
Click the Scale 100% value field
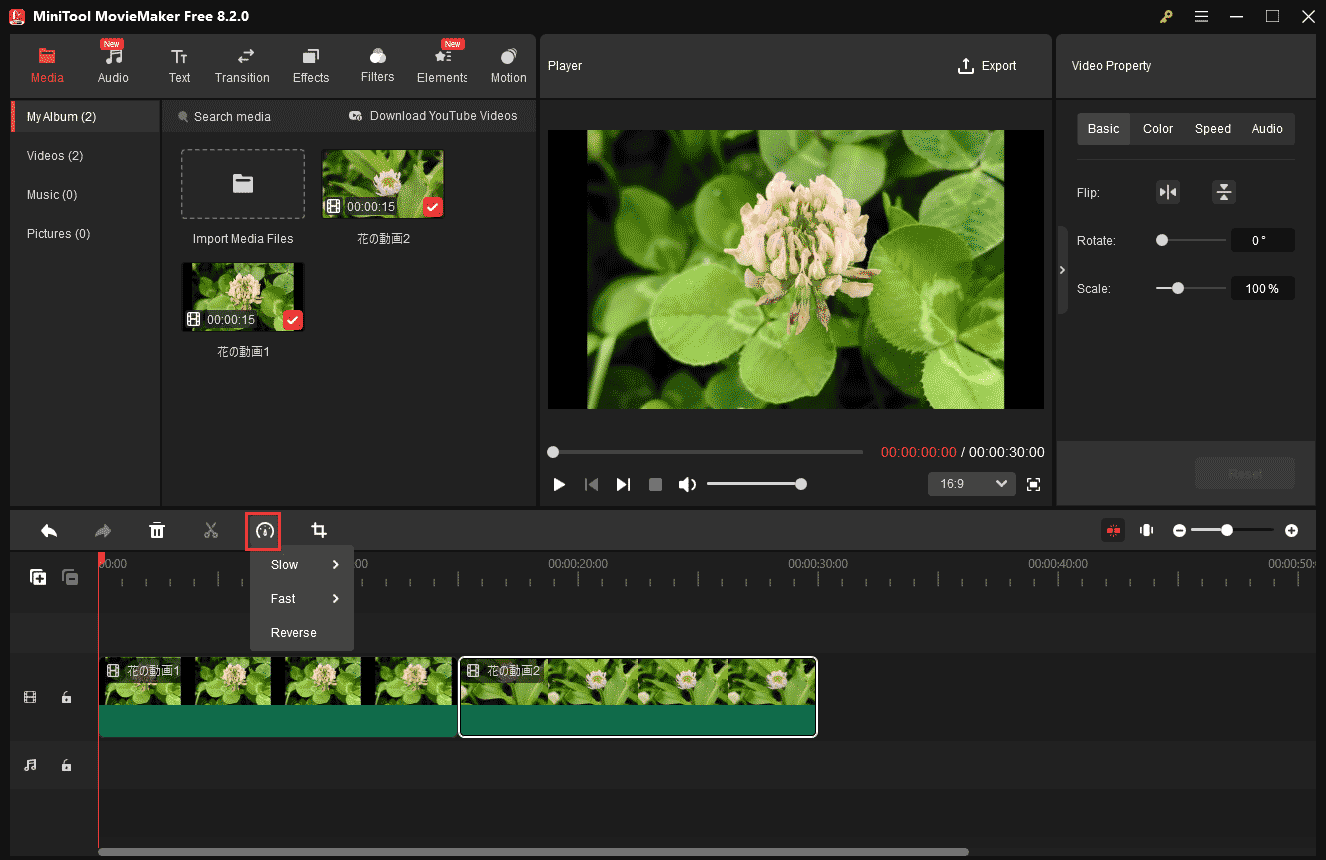point(1262,288)
